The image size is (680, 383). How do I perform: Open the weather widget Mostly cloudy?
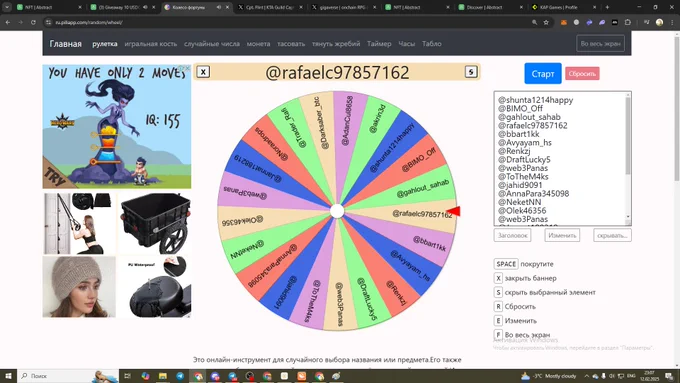click(x=548, y=376)
